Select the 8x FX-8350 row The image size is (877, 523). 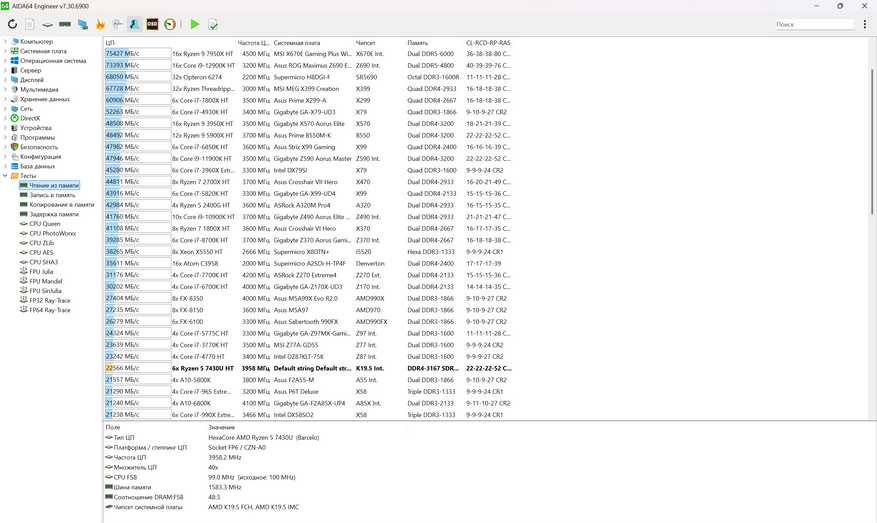(x=308, y=298)
